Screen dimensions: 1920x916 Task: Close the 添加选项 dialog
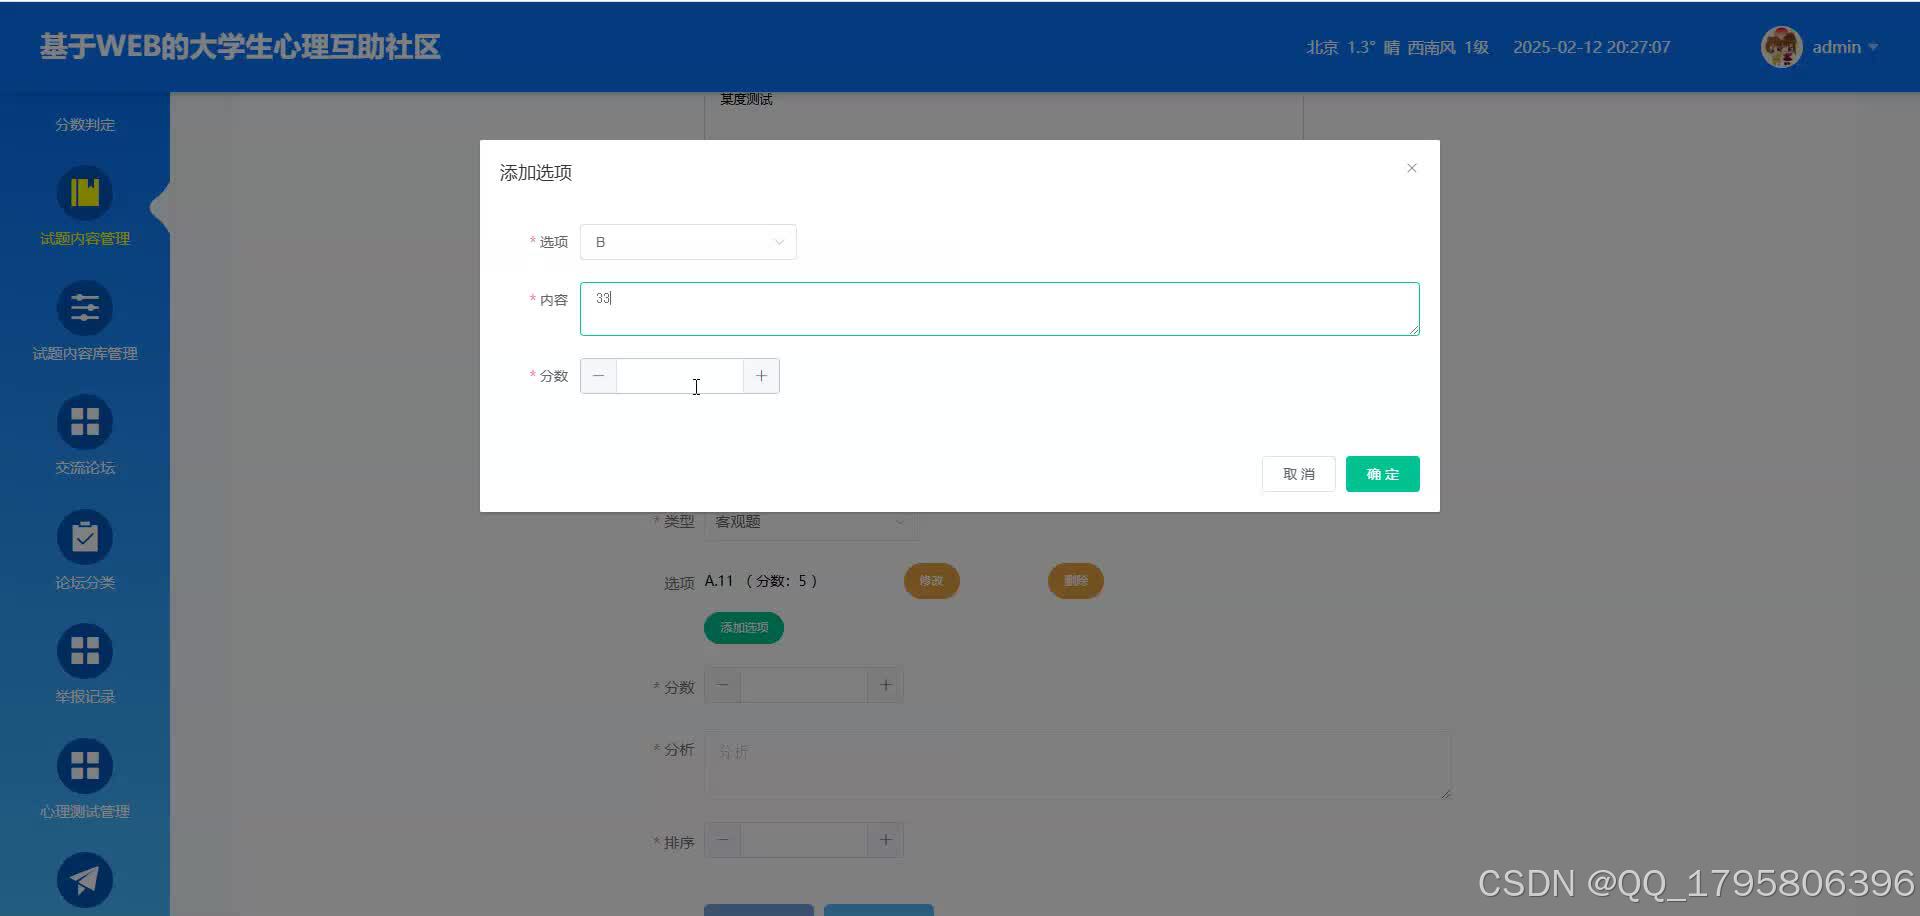pyautogui.click(x=1411, y=168)
